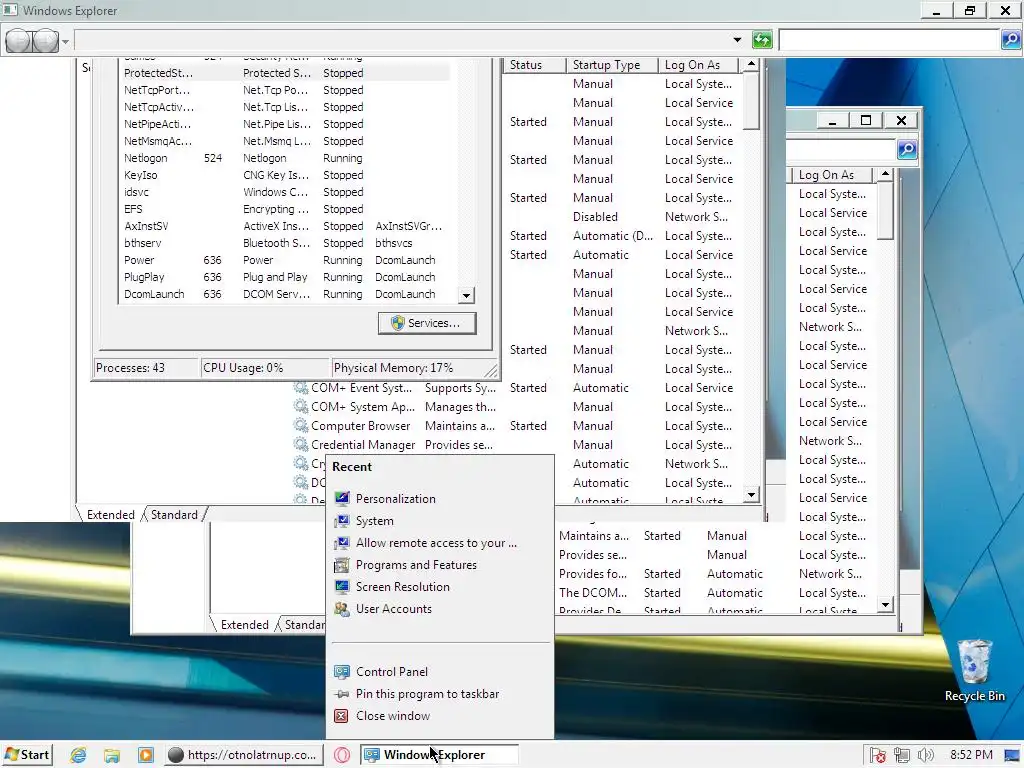Click the scroll down arrow in front Services list
This screenshot has width=1024, height=768.
click(751, 495)
